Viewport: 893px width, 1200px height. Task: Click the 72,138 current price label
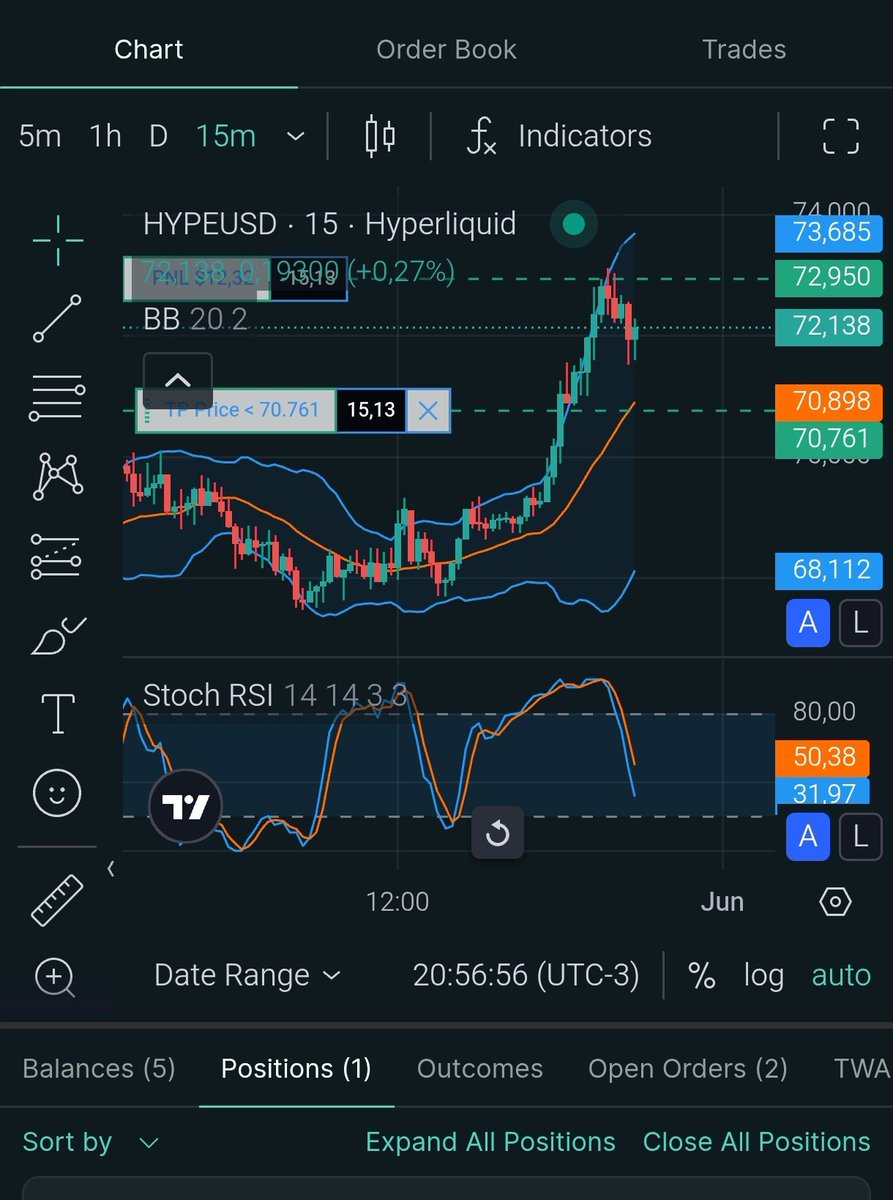pyautogui.click(x=829, y=326)
